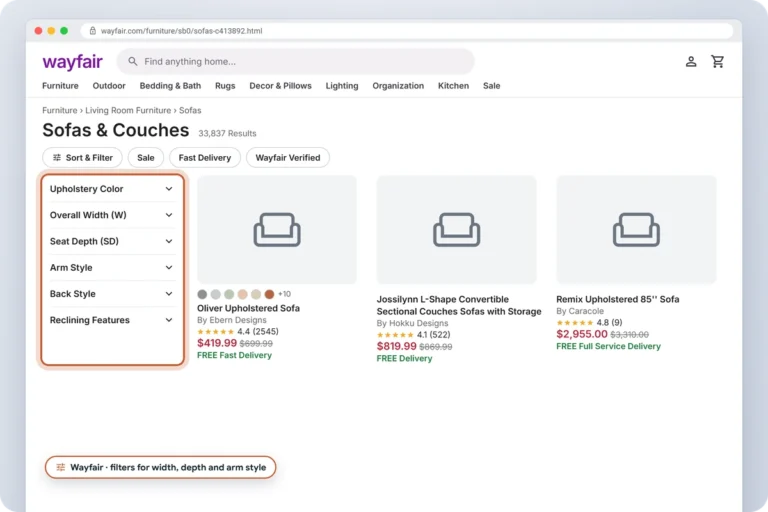Open the Outdoor menu
This screenshot has height=512, width=768.
[x=109, y=86]
